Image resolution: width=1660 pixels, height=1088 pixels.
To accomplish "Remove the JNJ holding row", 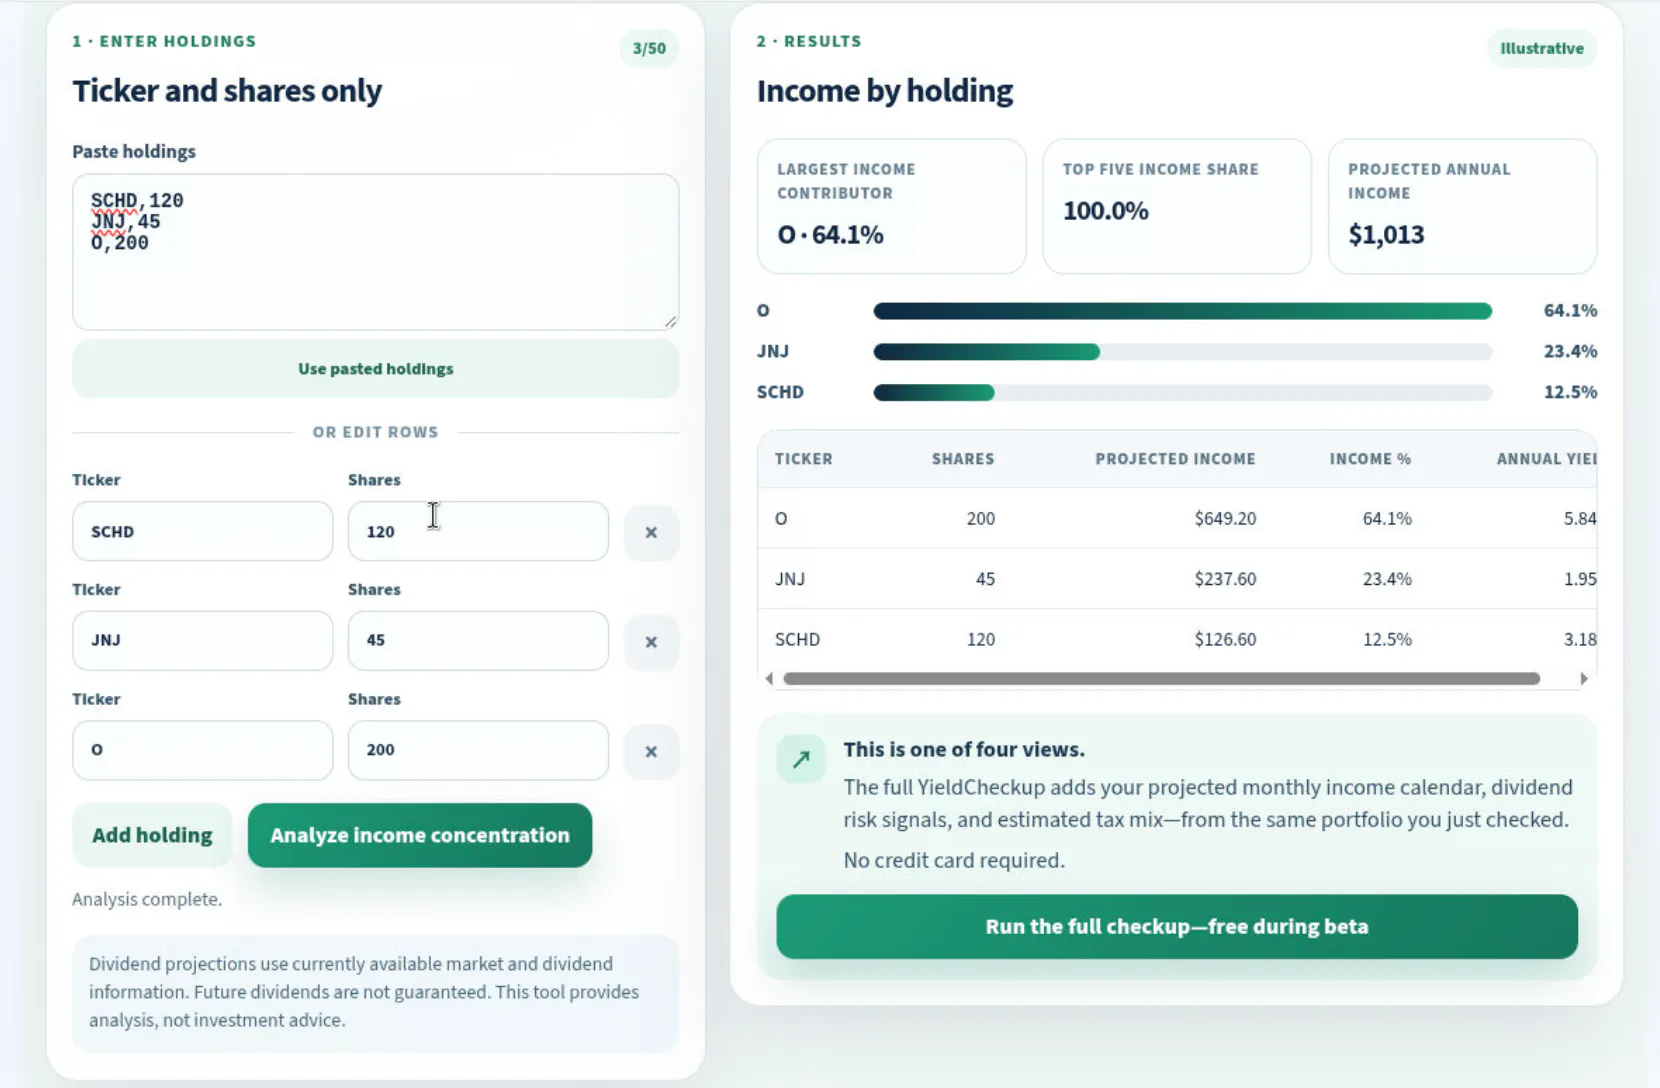I will click(x=651, y=642).
